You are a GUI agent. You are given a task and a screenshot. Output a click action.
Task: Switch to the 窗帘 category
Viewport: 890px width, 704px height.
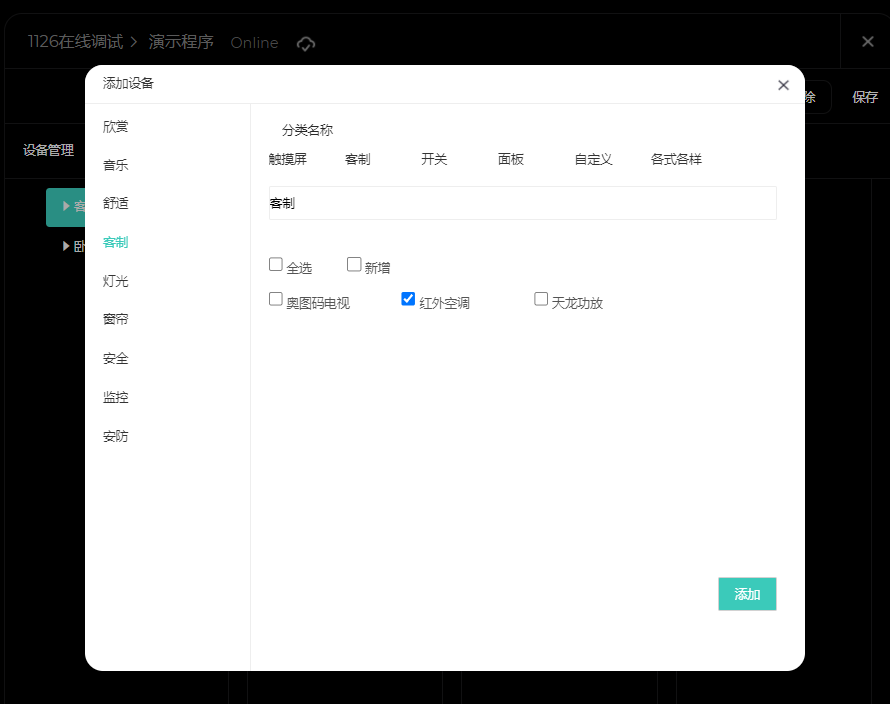tap(116, 319)
